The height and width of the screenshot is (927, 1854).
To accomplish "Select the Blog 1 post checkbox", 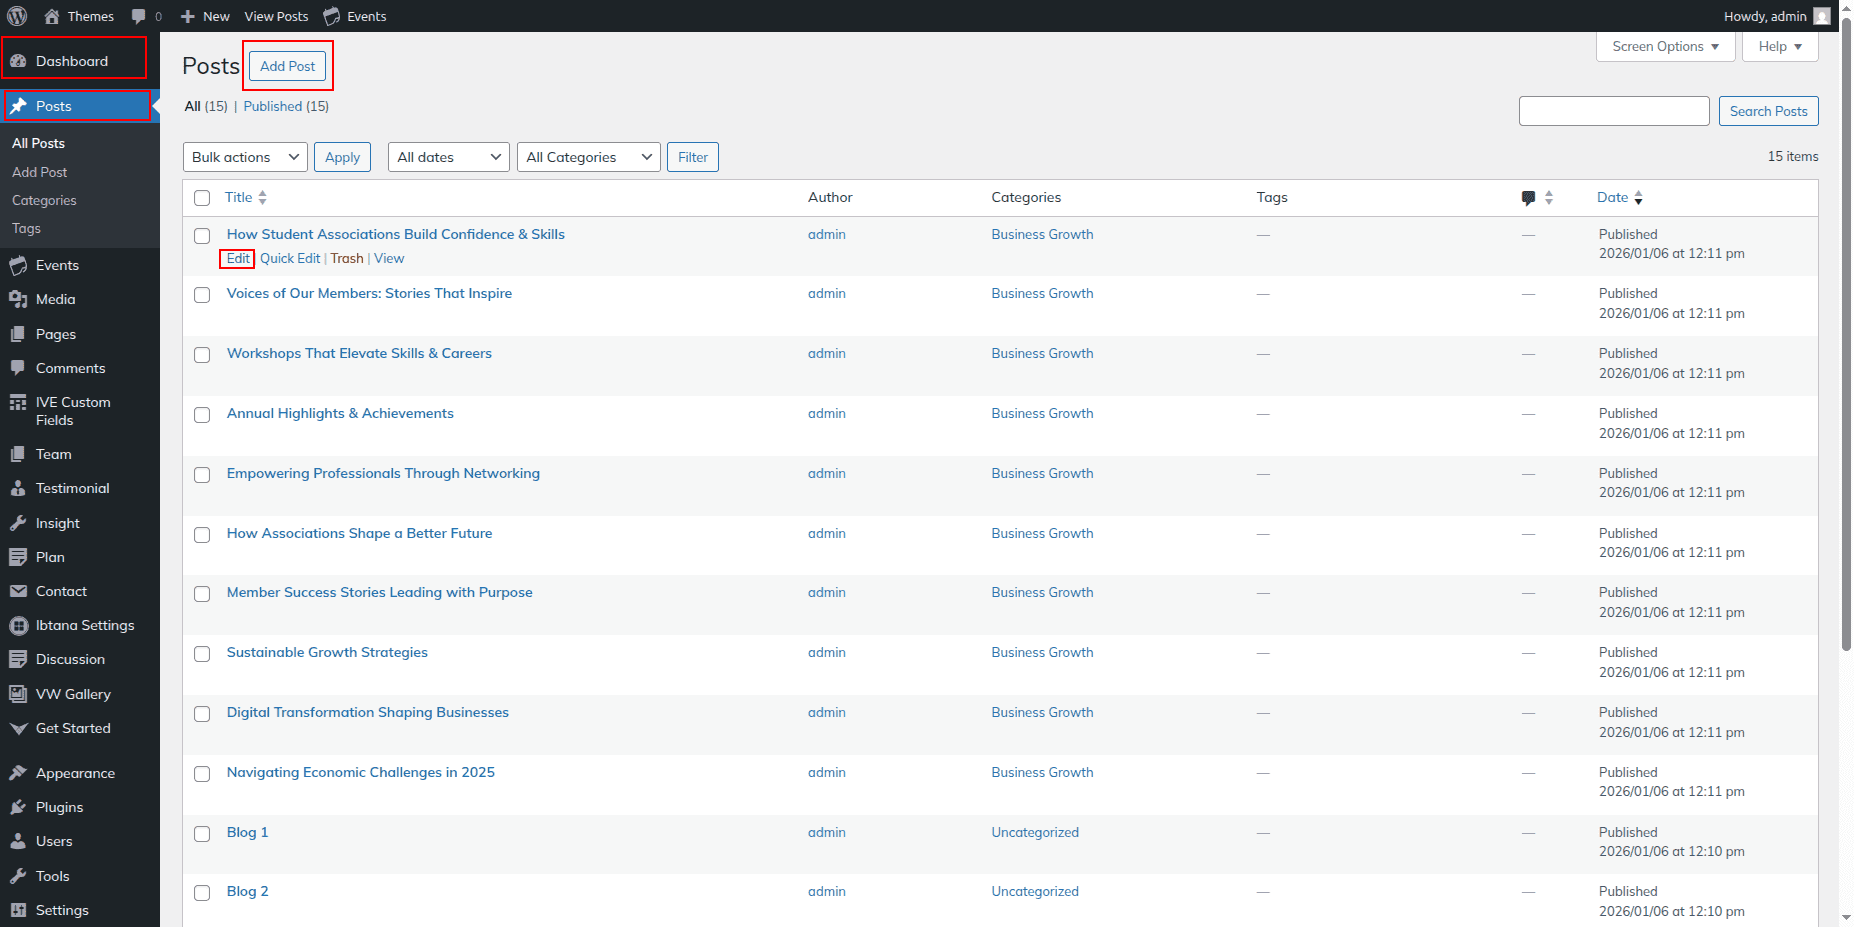I will click(x=202, y=834).
